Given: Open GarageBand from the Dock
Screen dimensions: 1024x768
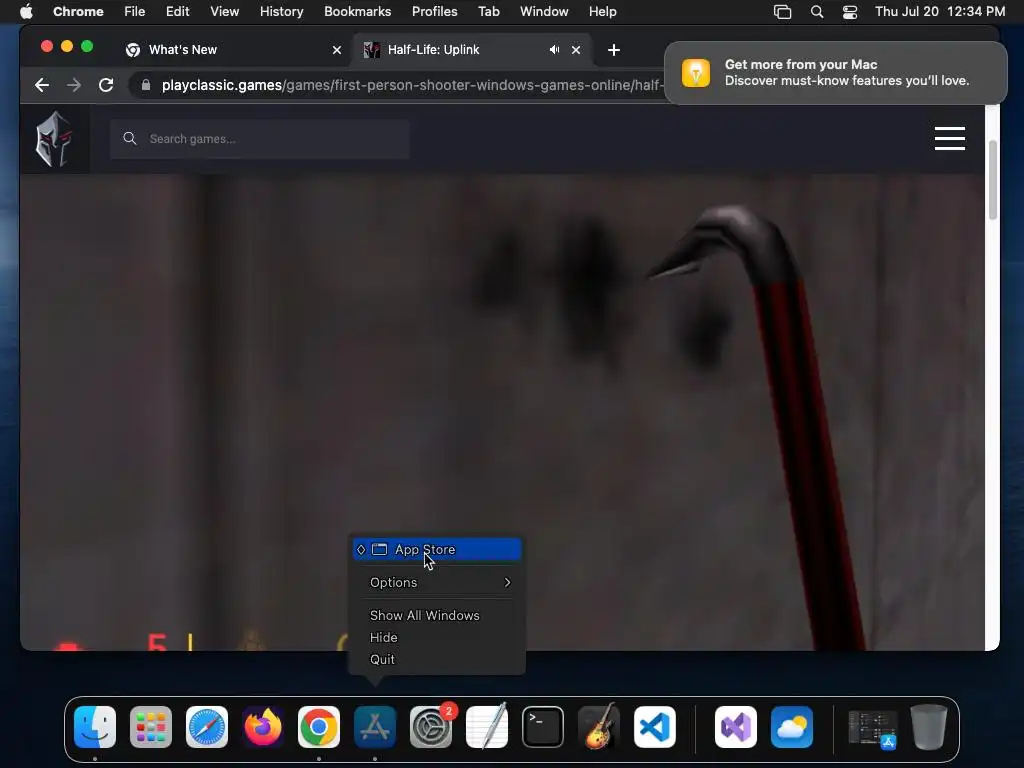Looking at the screenshot, I should (x=599, y=727).
